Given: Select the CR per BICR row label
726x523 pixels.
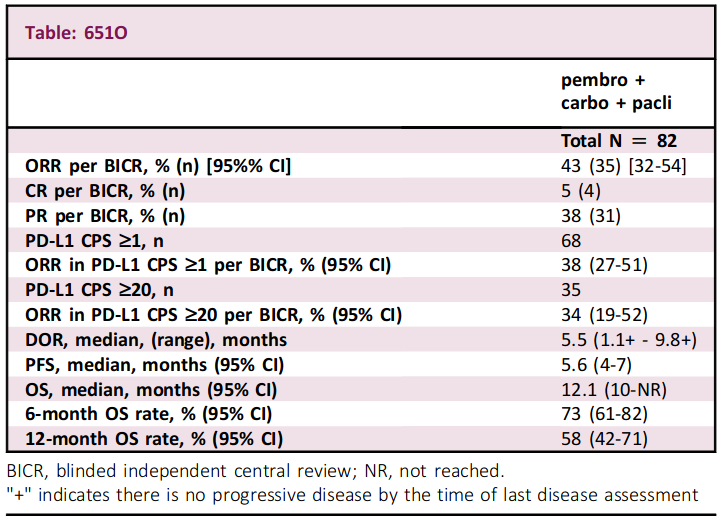Looking at the screenshot, I should point(105,191).
